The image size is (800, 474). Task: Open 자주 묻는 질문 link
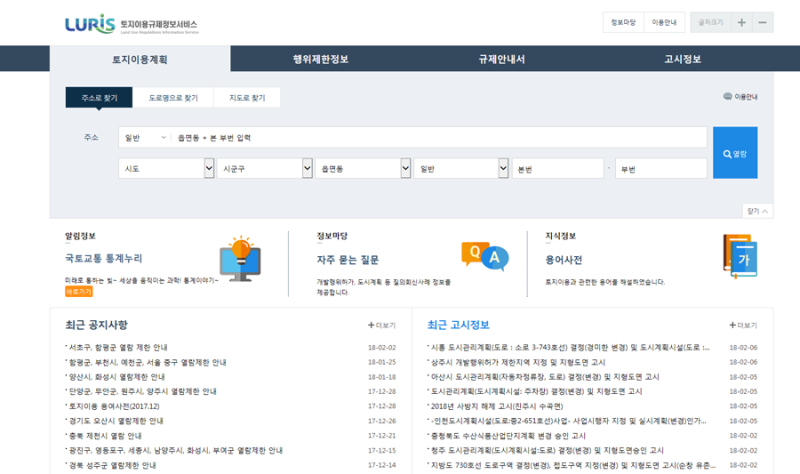click(x=347, y=260)
